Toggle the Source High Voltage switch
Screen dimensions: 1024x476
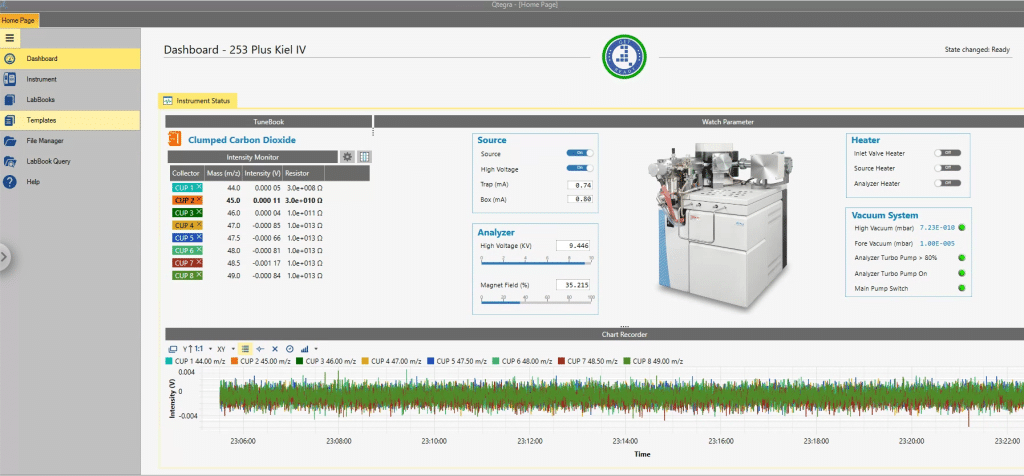580,168
